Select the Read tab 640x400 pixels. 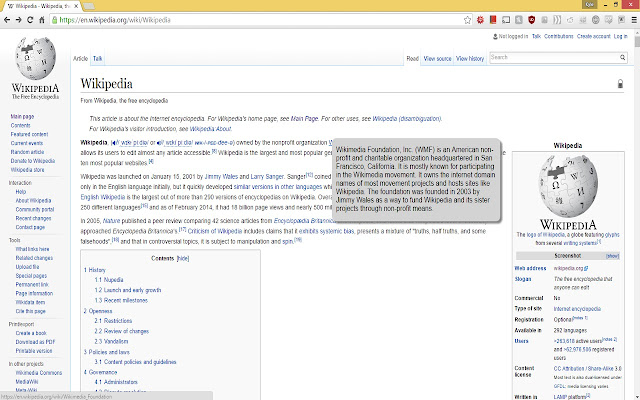point(412,58)
